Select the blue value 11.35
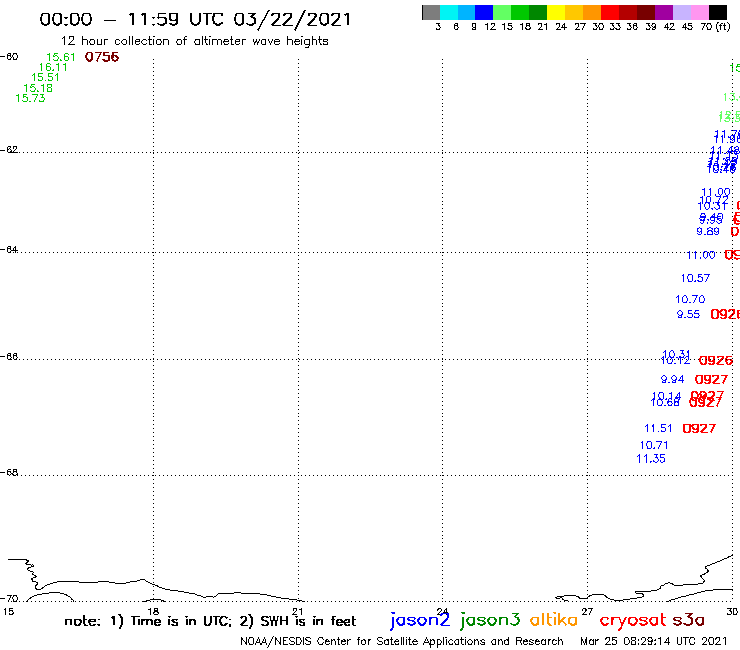 click(x=651, y=459)
